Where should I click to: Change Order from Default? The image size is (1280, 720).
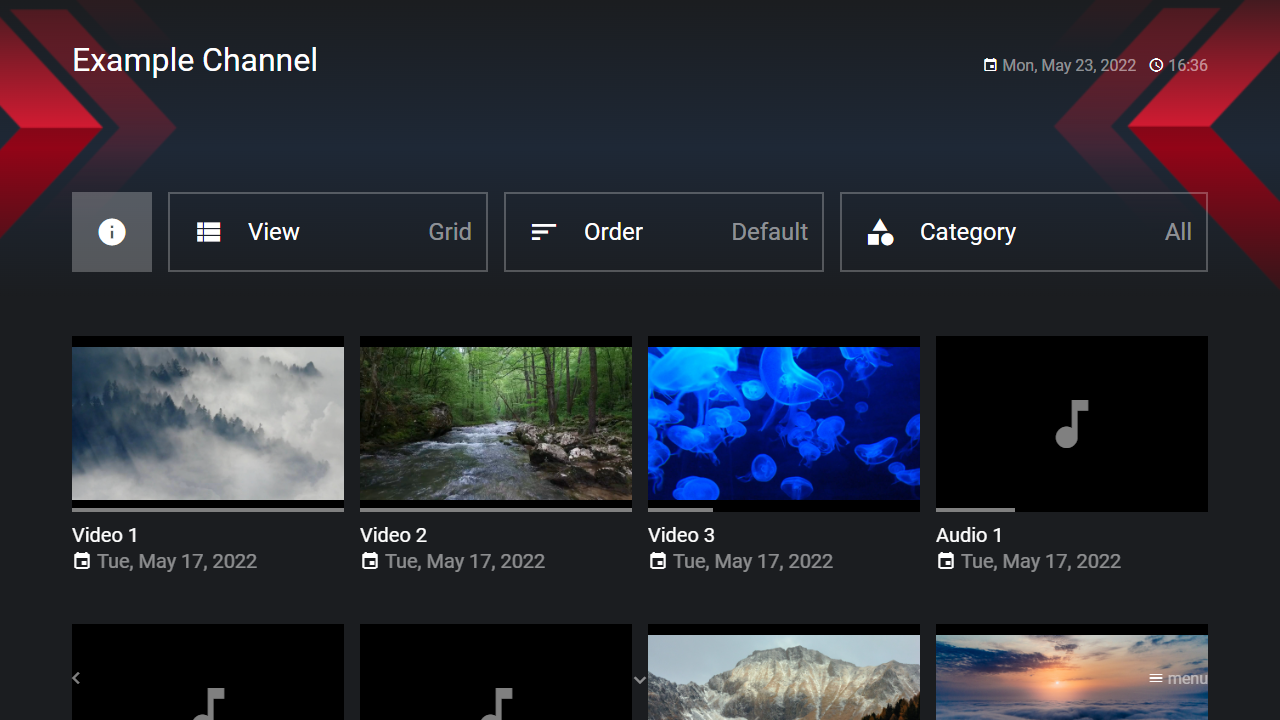(664, 232)
